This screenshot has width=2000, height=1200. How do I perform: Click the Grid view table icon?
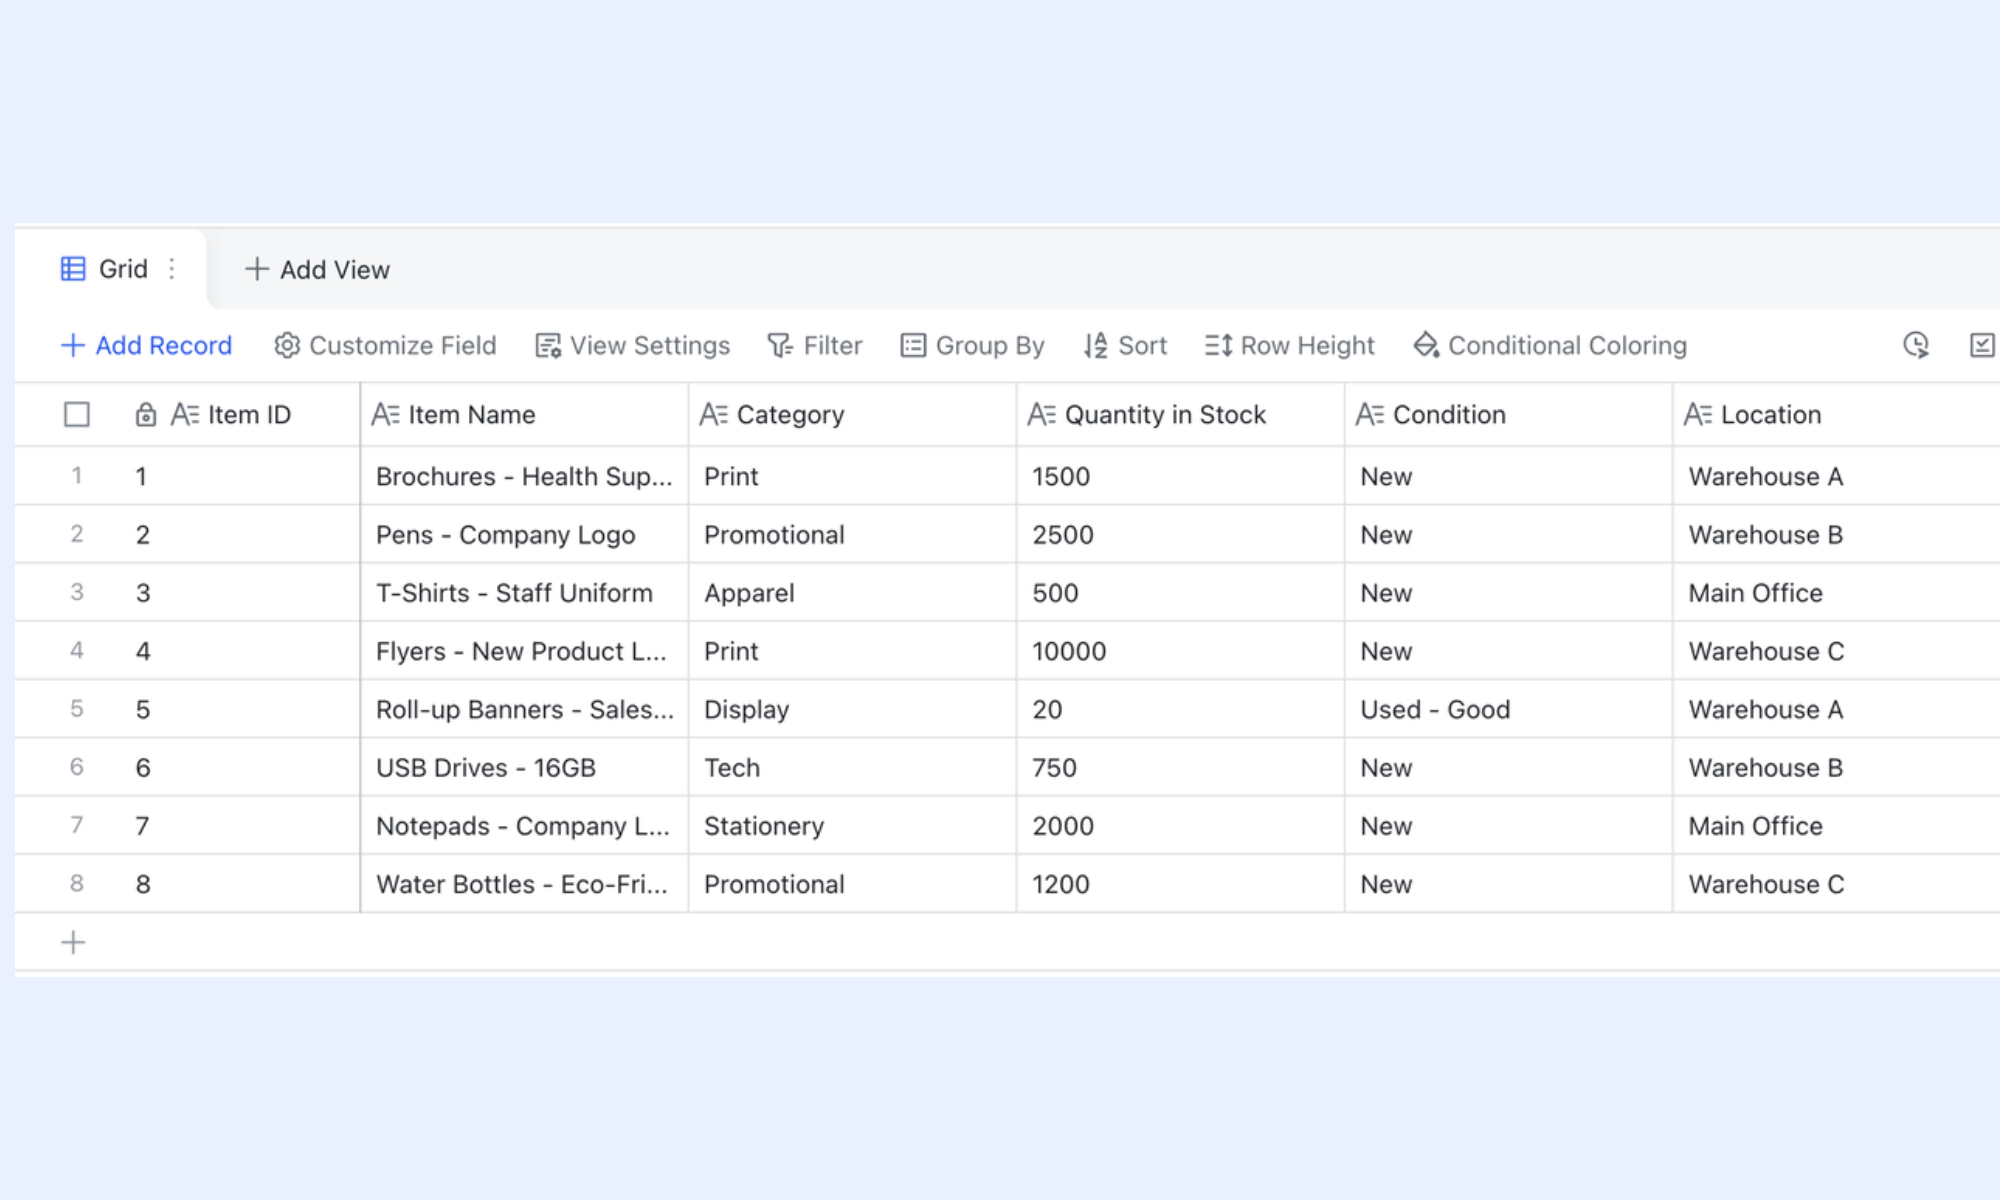pos(73,269)
